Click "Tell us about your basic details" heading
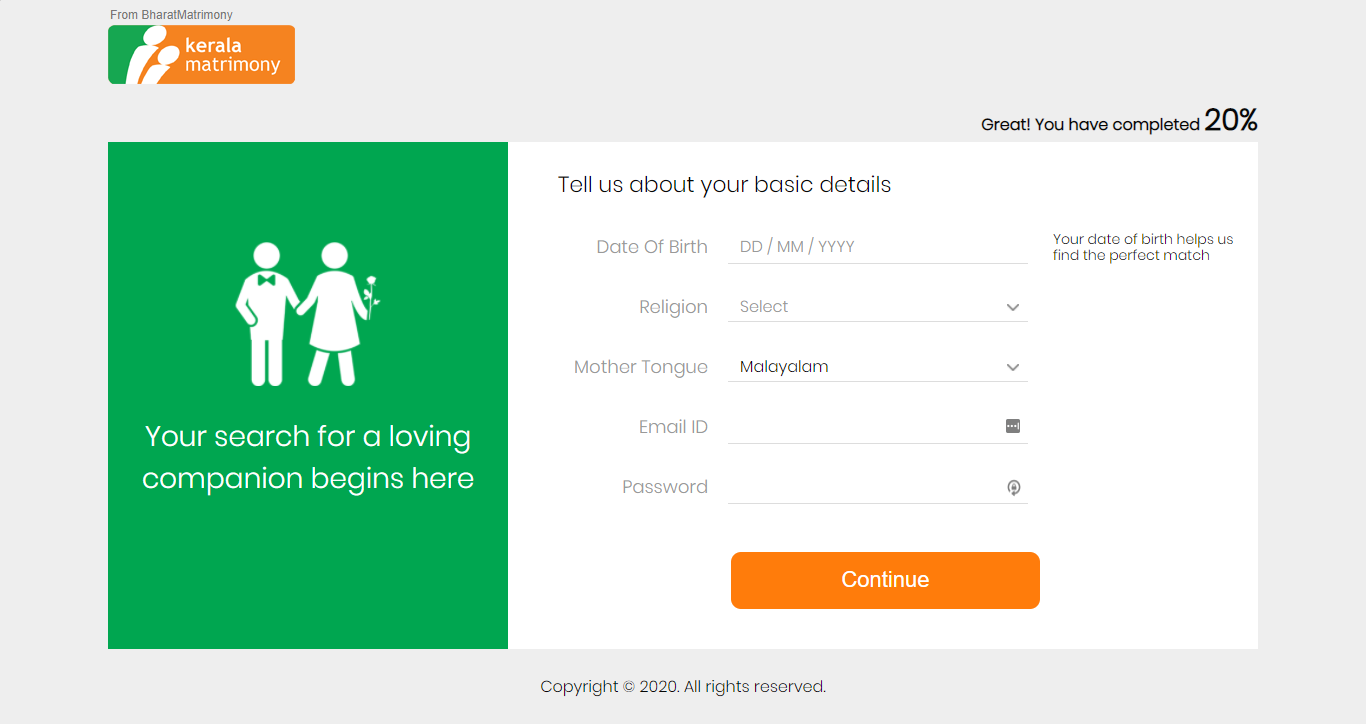This screenshot has width=1366, height=724. [724, 185]
